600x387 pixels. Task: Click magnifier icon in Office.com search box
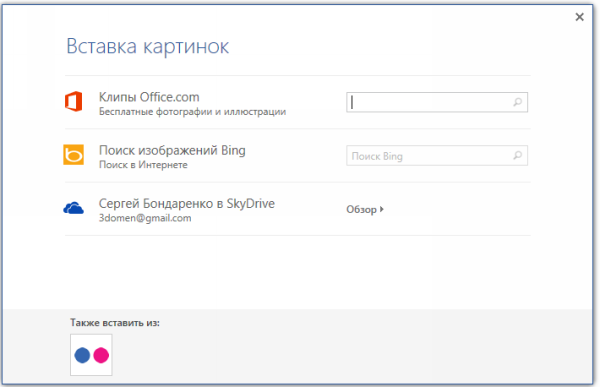pyautogui.click(x=517, y=102)
